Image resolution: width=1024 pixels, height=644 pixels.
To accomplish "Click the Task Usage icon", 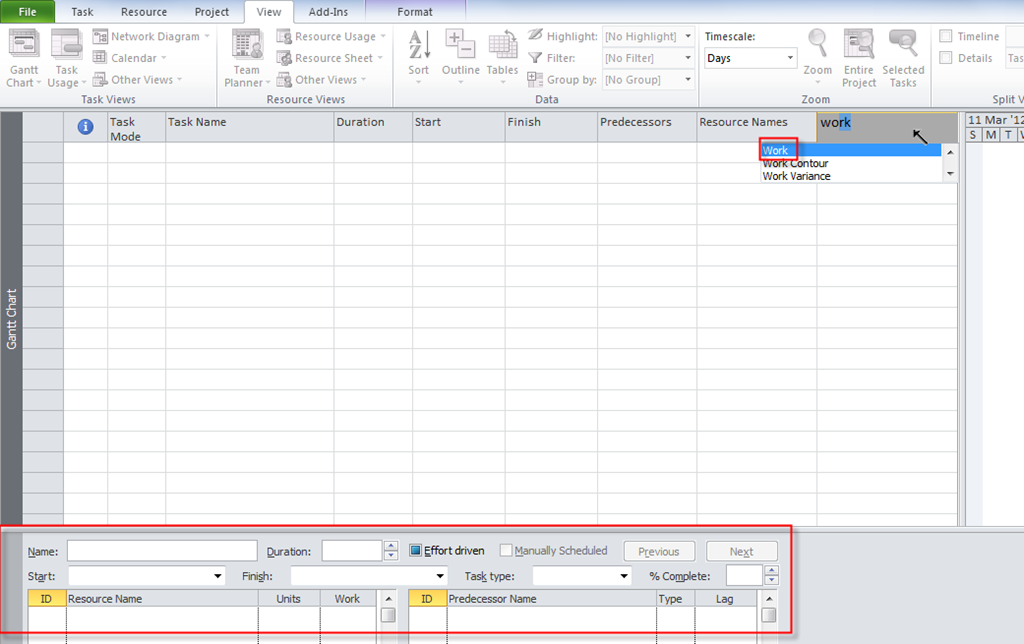I will (x=66, y=47).
